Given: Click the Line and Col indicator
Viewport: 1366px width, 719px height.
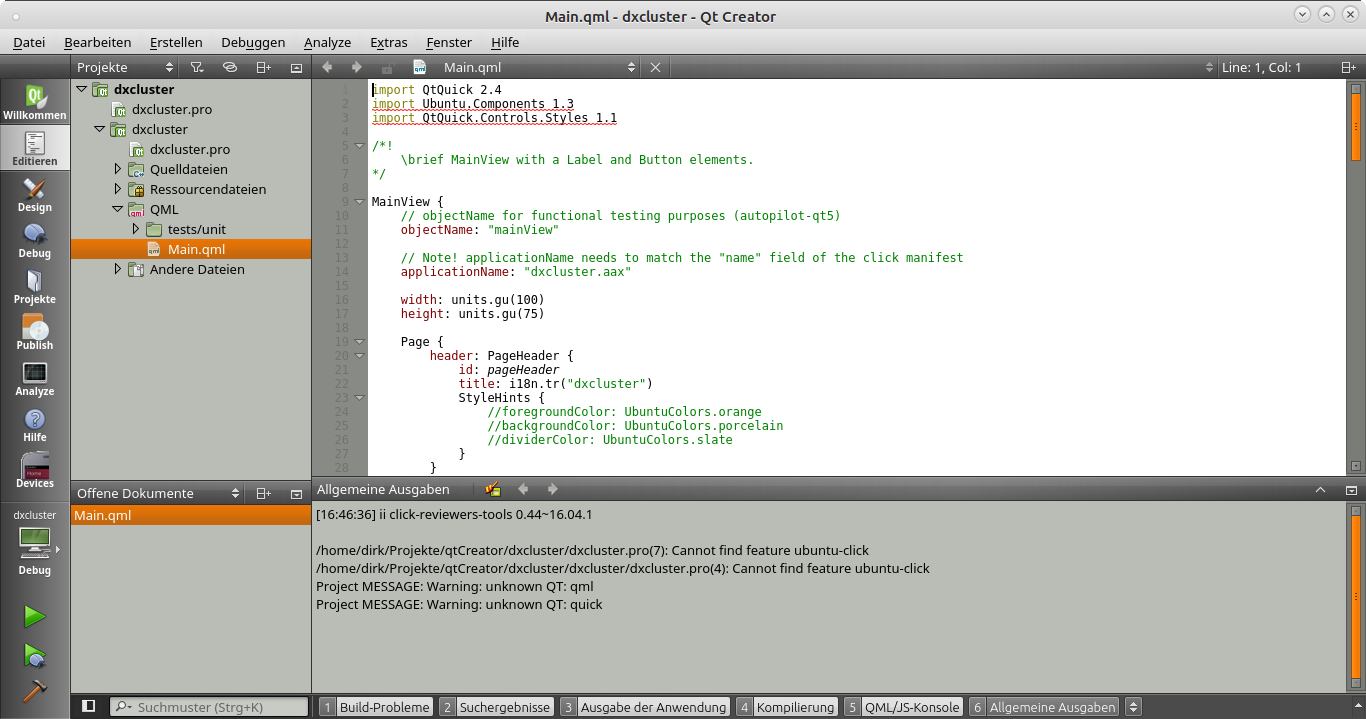Looking at the screenshot, I should tap(1261, 67).
